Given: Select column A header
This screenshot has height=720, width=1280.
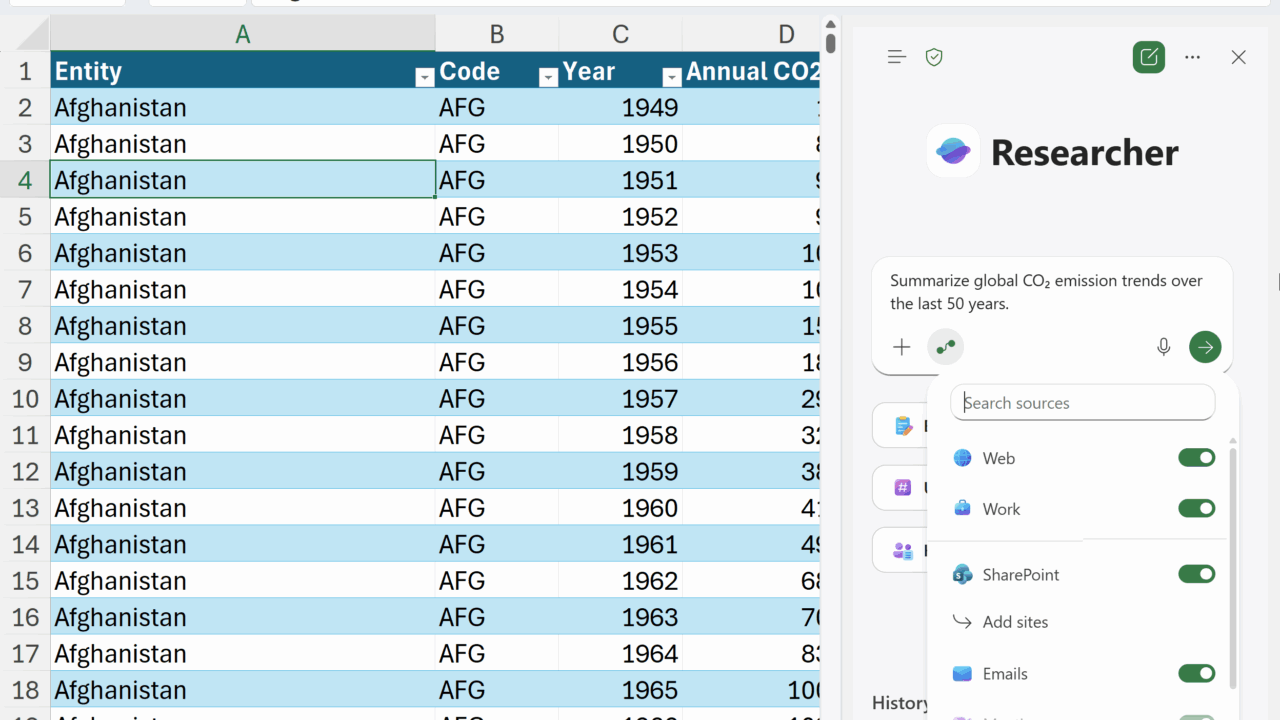Looking at the screenshot, I should coord(242,35).
